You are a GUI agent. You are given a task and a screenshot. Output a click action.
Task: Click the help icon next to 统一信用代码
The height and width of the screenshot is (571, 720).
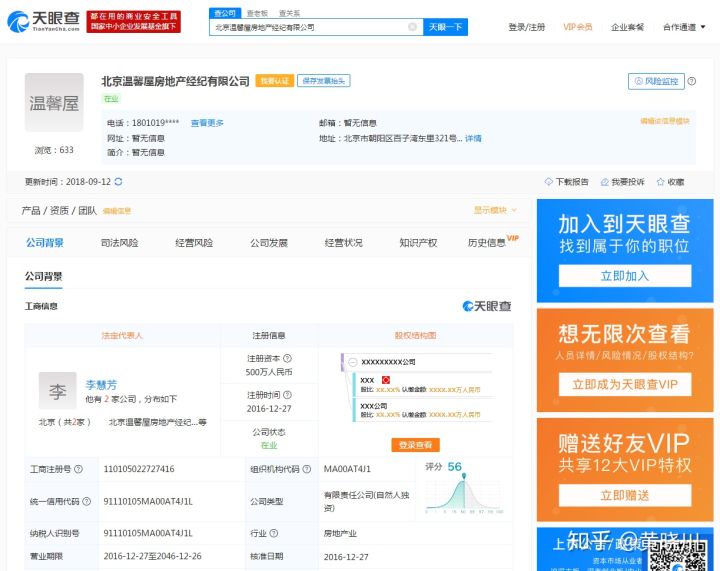[86, 501]
